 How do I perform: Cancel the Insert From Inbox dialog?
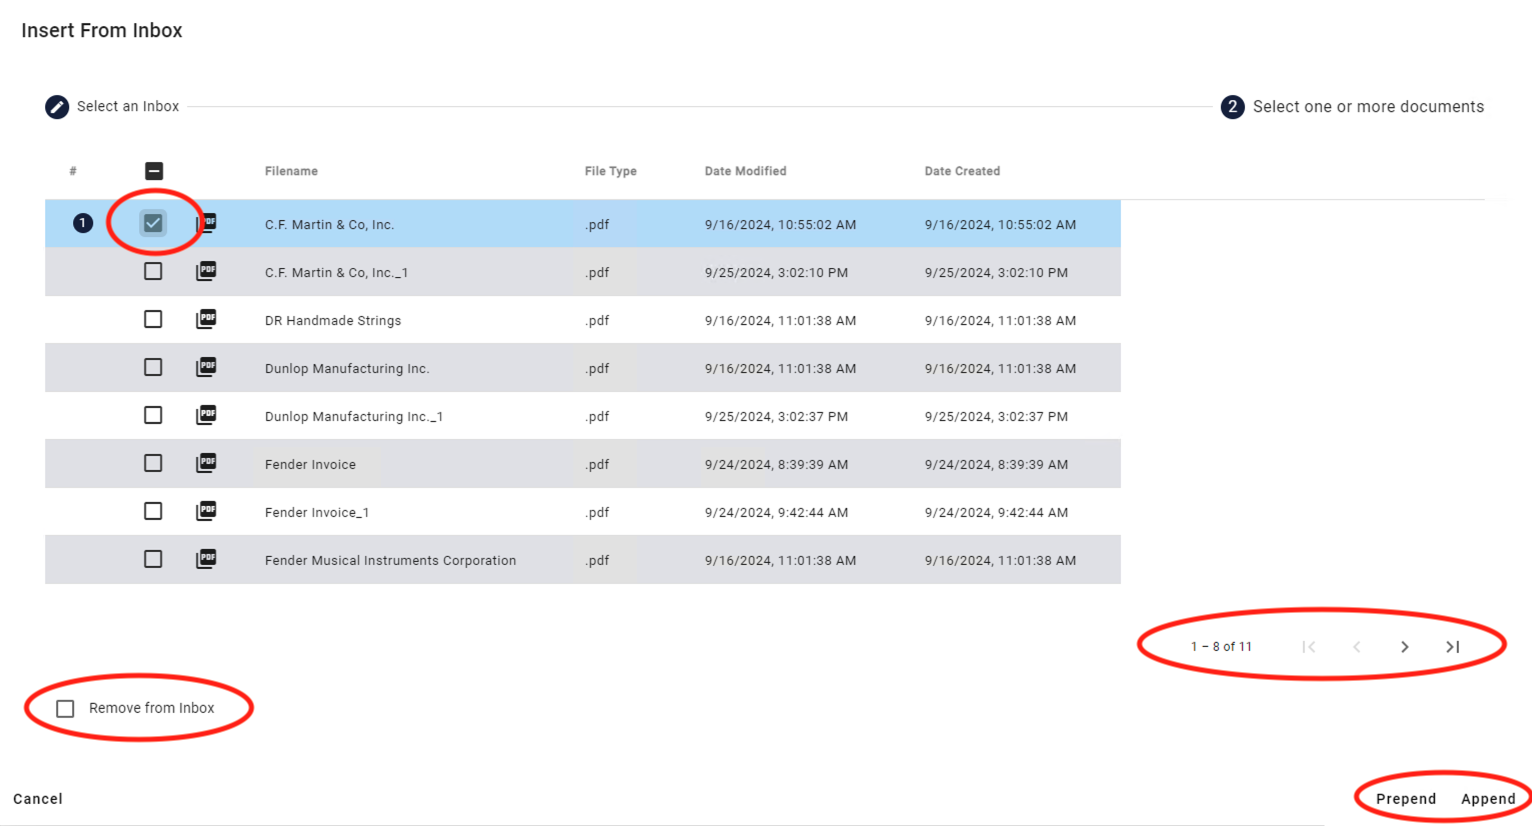38,799
